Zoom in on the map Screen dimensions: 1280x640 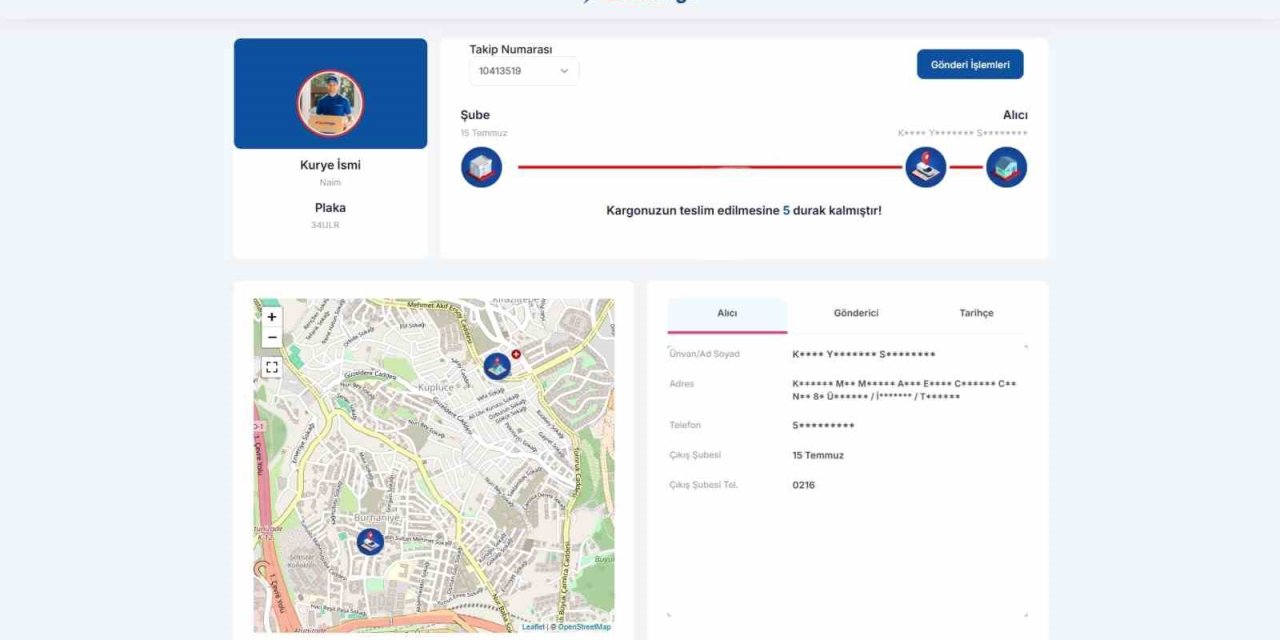(x=272, y=317)
